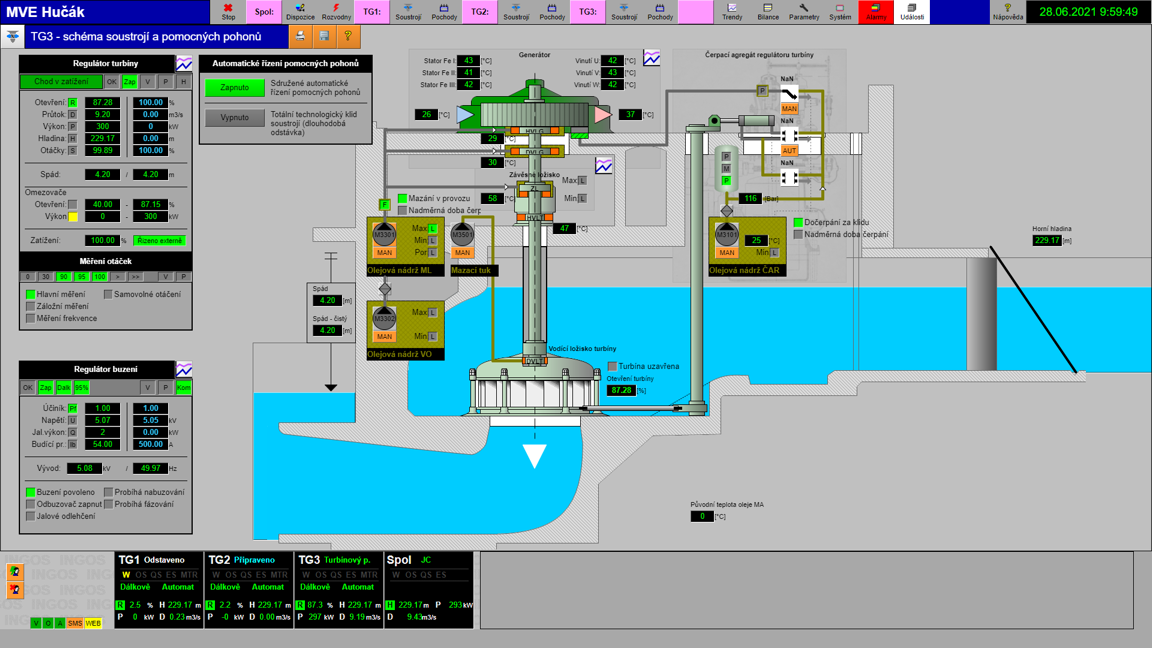
Task: Click the yellow Výkon limiter swatch
Action: tap(72, 217)
